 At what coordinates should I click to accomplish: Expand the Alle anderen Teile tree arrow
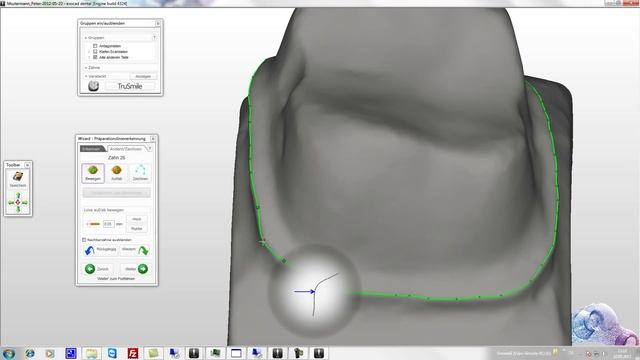pyautogui.click(x=89, y=58)
